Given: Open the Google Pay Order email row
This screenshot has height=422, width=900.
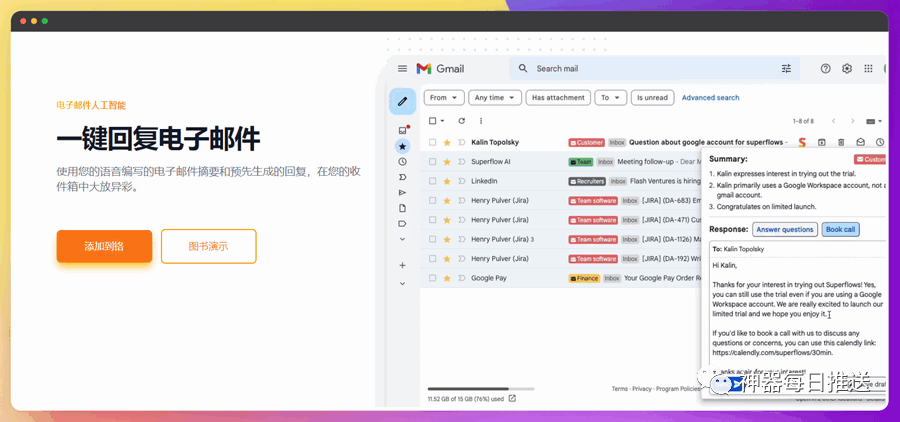Looking at the screenshot, I should 561,278.
